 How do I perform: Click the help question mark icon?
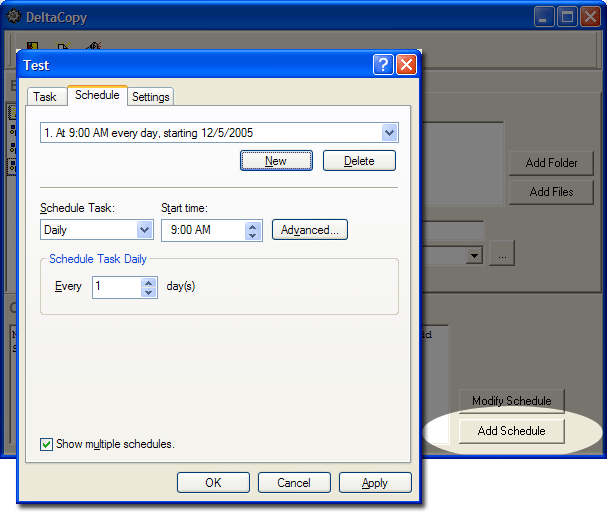[x=383, y=65]
